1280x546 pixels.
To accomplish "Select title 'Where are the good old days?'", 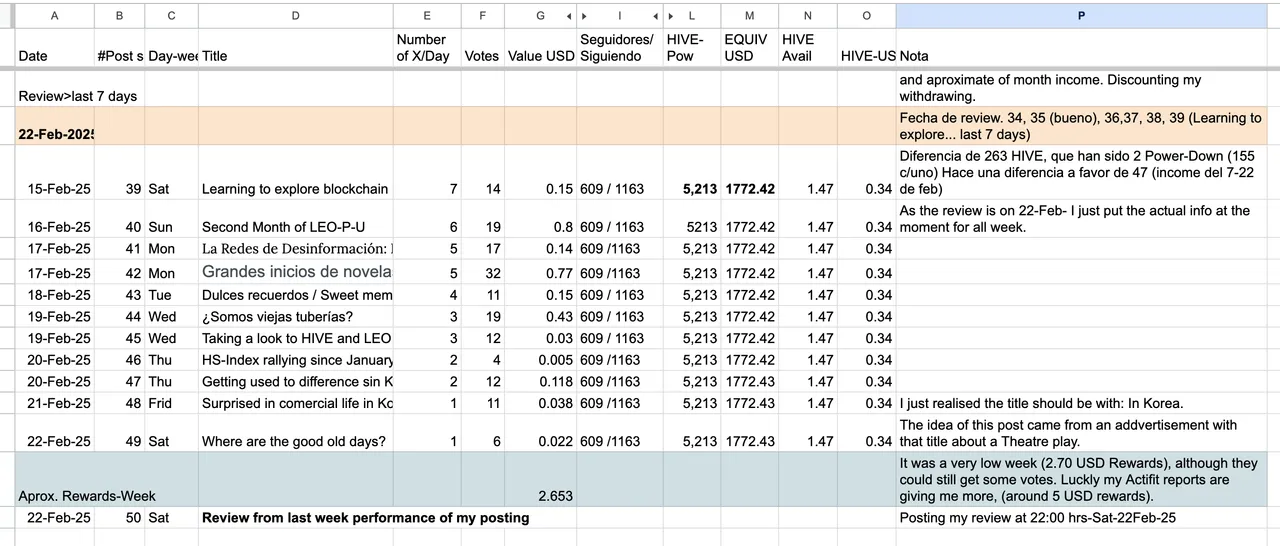I will pyautogui.click(x=295, y=433).
